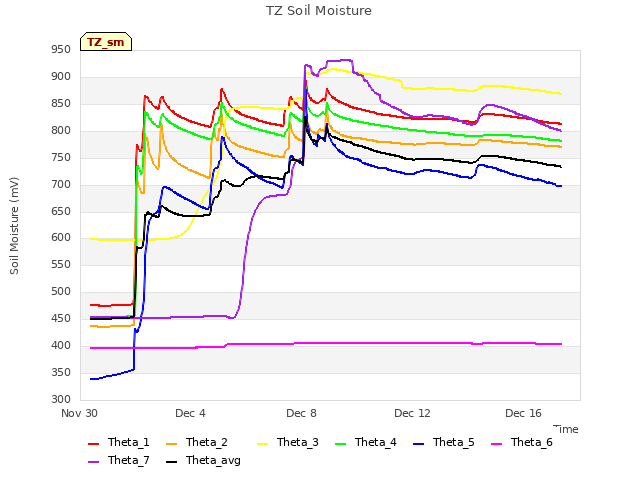640x480 pixels.
Task: Click the Theta_avg legend entry
Action: point(203,460)
